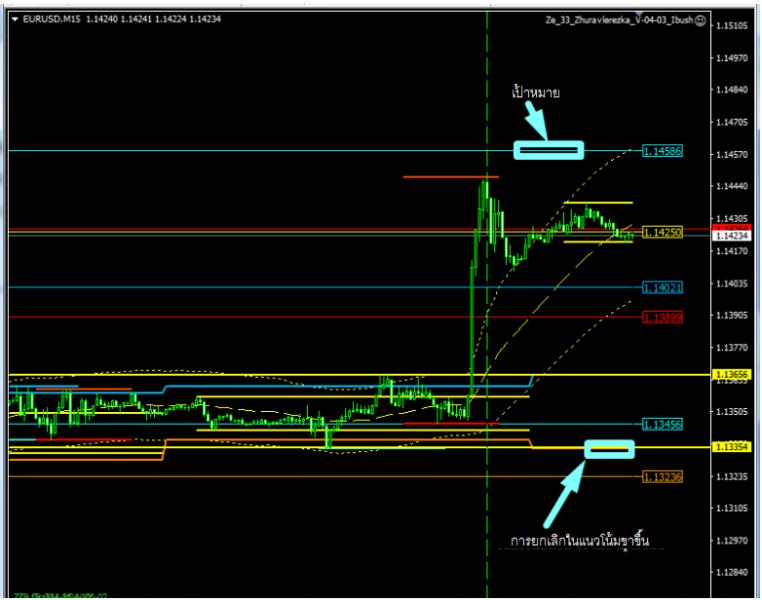
Task: Click the 1.13235 value on price scale
Action: (732, 477)
